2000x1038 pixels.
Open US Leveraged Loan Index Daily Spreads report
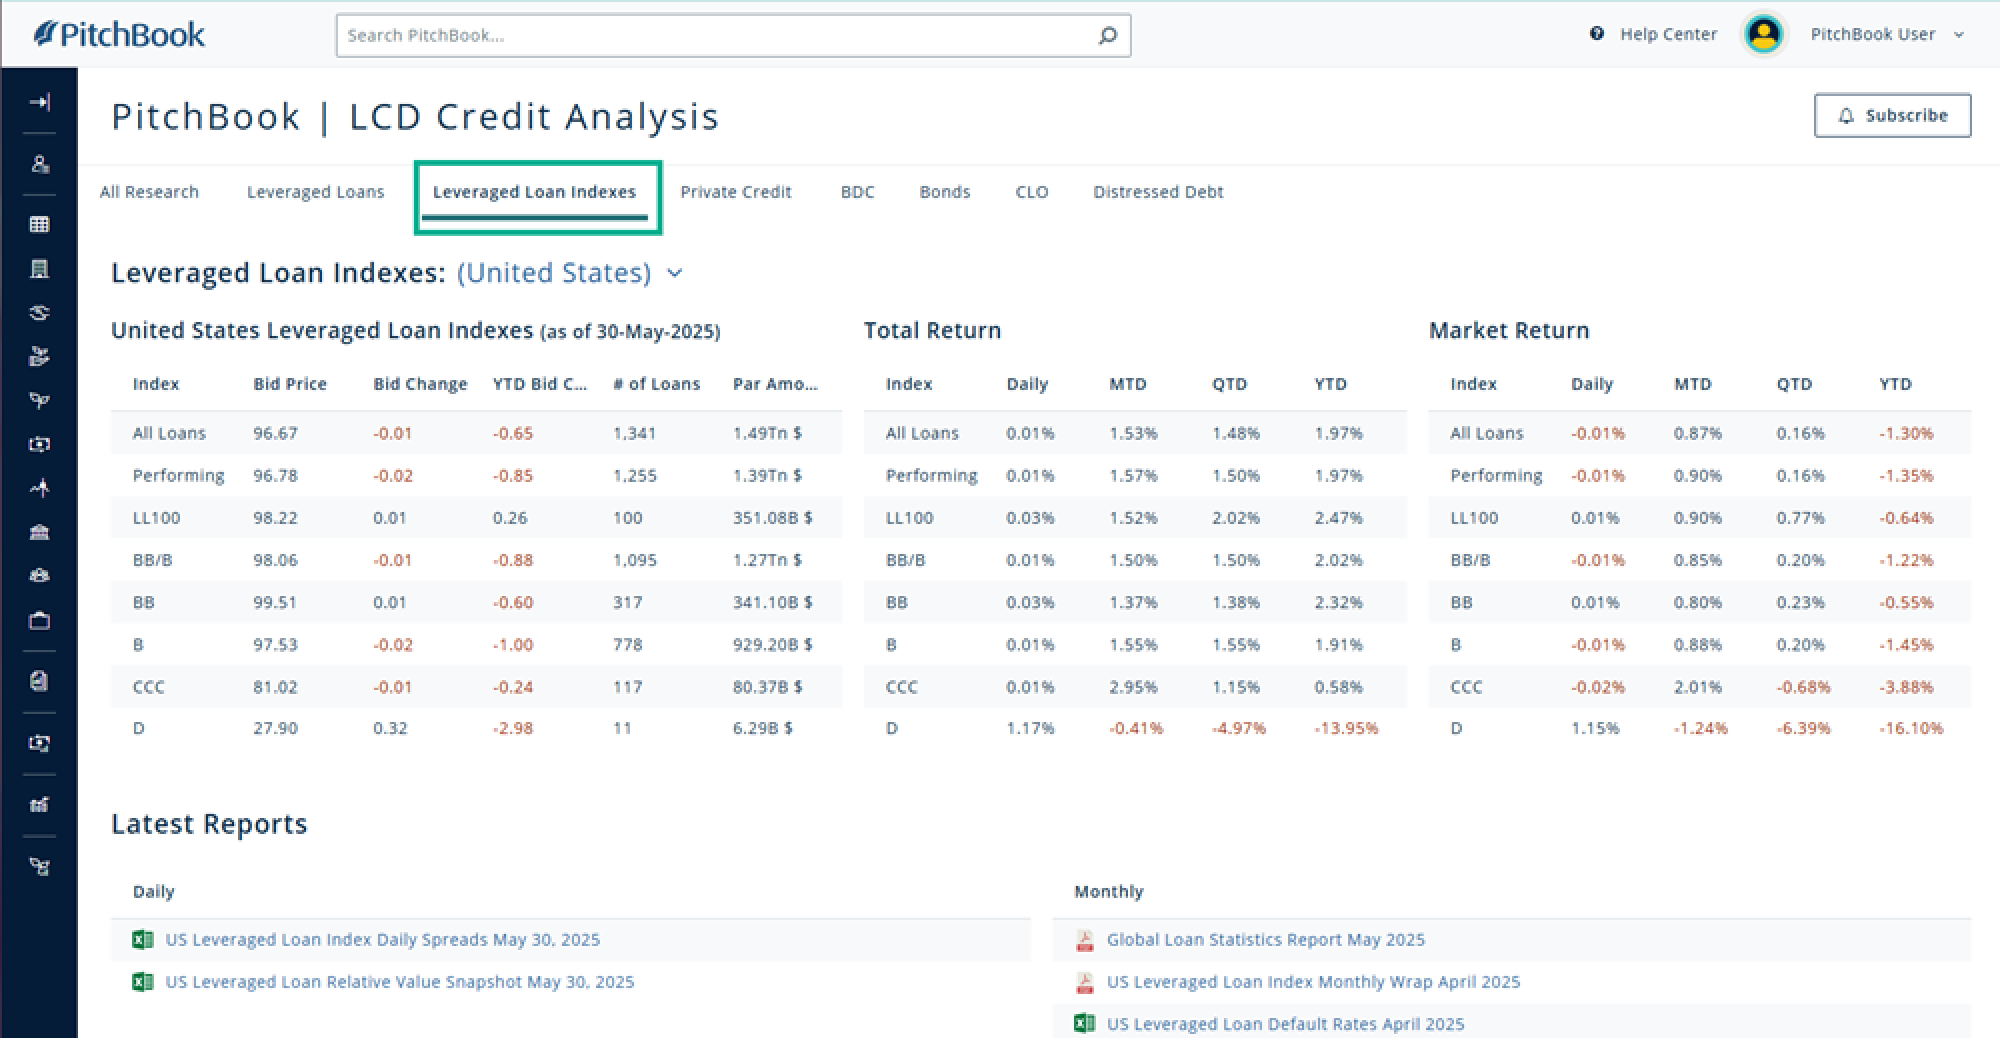point(382,939)
